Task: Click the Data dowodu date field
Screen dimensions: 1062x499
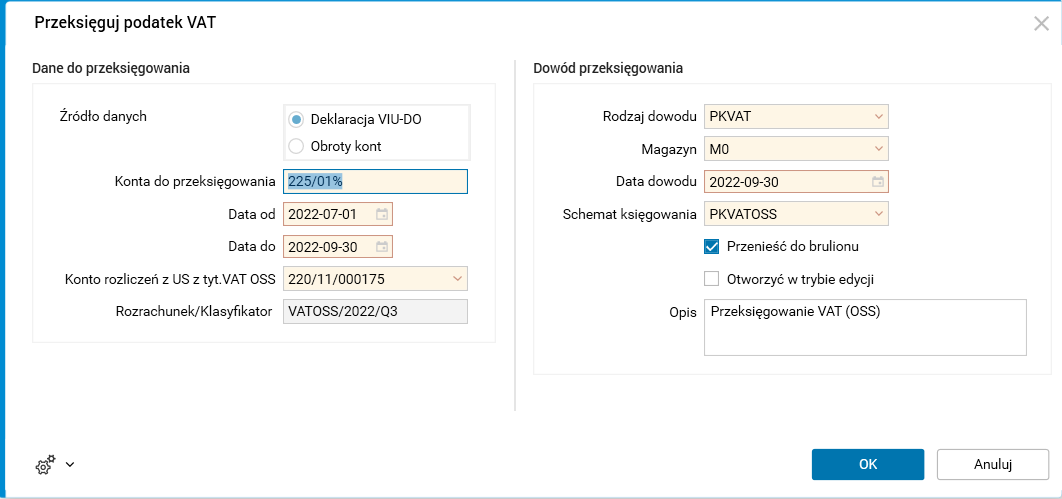Action: [786, 182]
